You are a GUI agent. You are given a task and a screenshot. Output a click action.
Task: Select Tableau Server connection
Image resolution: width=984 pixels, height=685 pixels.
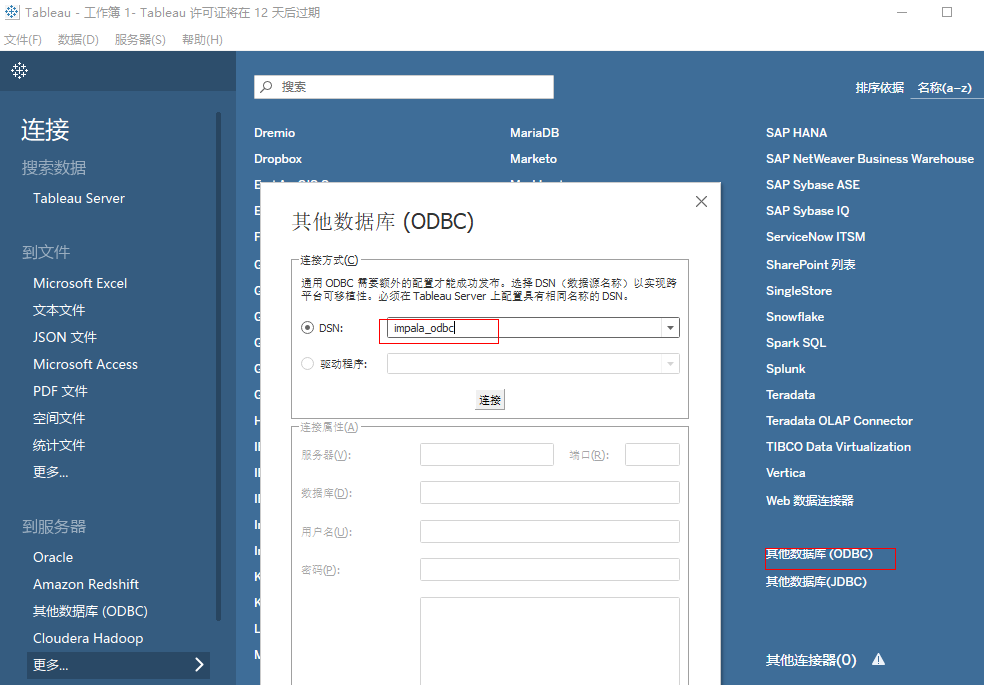(x=79, y=198)
